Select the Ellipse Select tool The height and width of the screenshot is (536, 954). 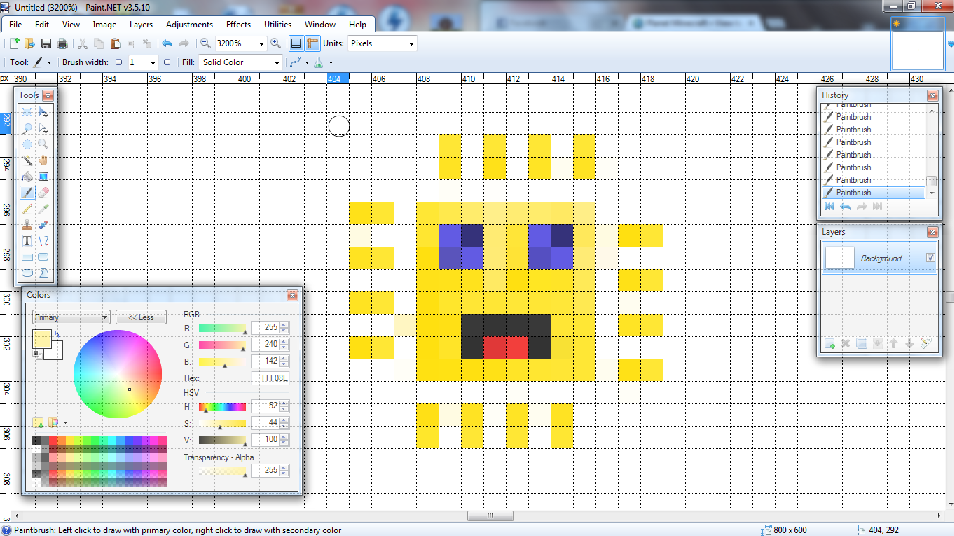27,144
